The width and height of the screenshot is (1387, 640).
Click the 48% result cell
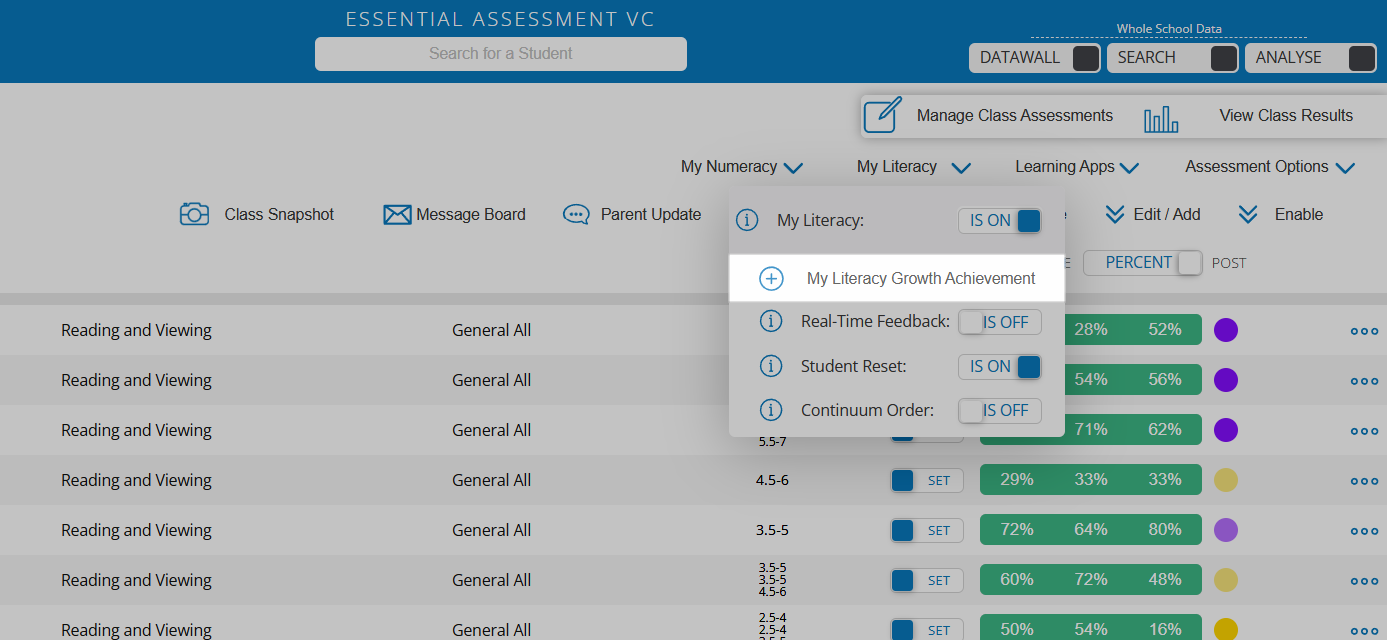pos(1165,580)
